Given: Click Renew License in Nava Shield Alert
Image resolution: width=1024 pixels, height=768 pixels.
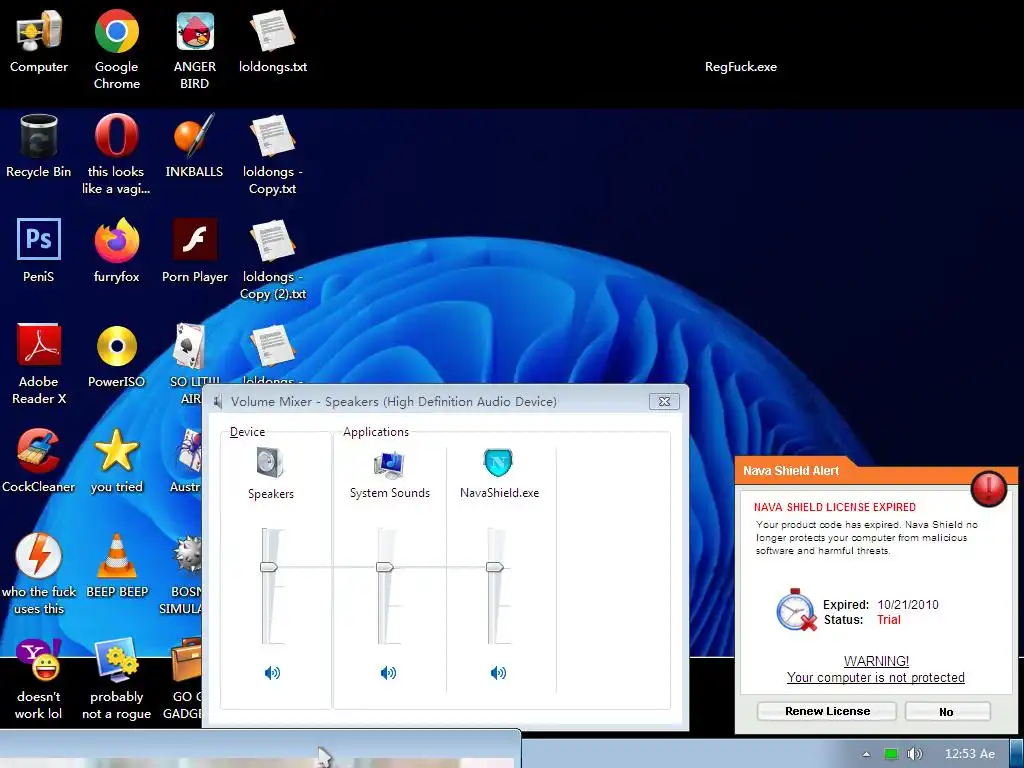Looking at the screenshot, I should 827,711.
